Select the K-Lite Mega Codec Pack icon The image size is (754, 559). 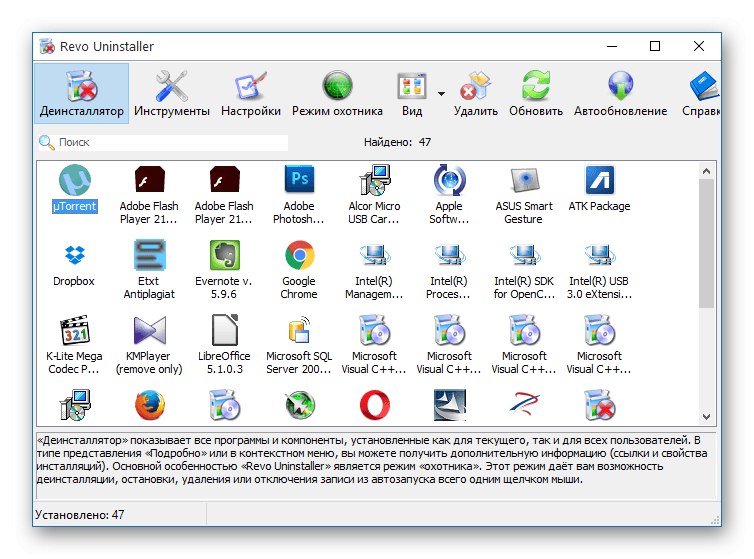(75, 330)
